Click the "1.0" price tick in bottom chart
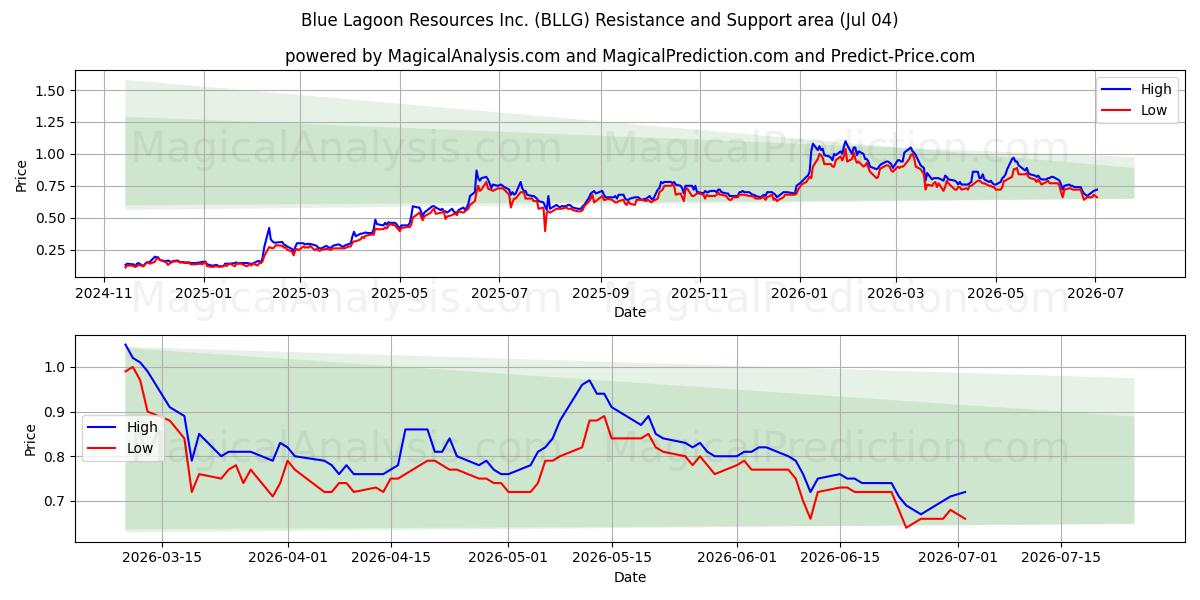Image resolution: width=1200 pixels, height=600 pixels. coord(56,368)
